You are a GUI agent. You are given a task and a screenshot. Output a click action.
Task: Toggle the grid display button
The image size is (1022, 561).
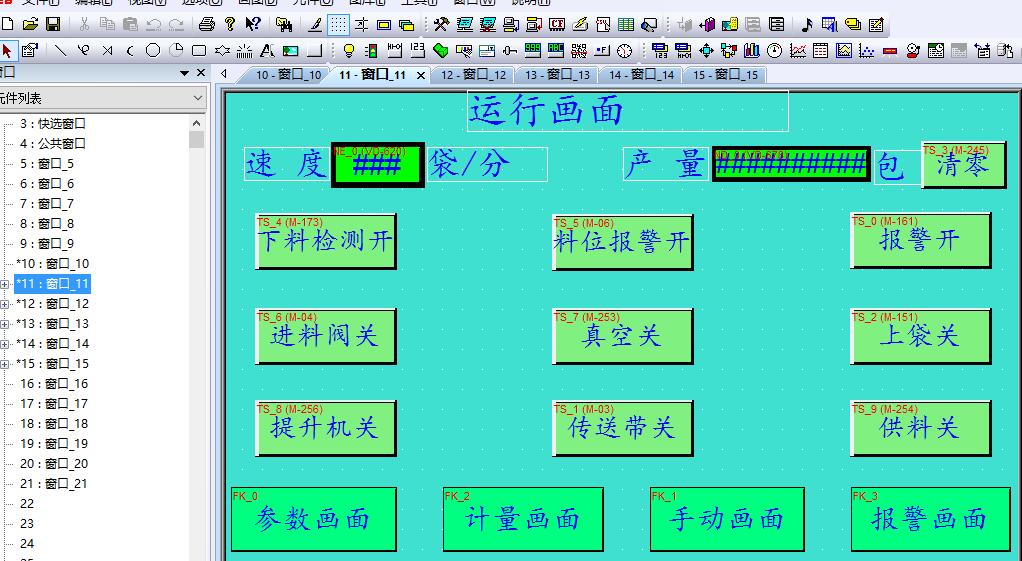point(338,24)
